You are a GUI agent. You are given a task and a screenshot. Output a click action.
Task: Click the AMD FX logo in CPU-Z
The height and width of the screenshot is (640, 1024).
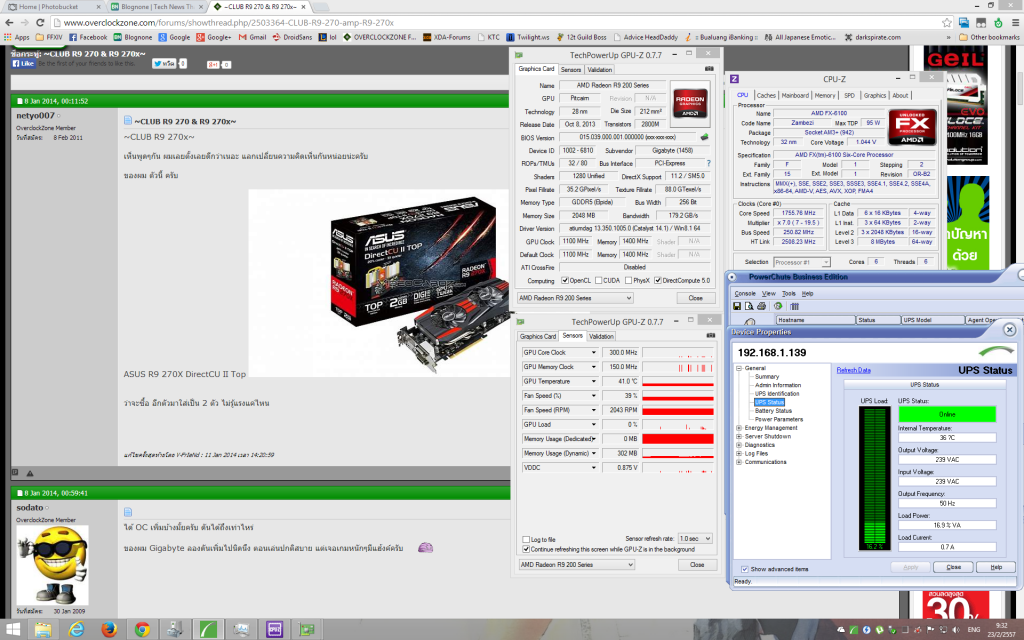point(912,127)
